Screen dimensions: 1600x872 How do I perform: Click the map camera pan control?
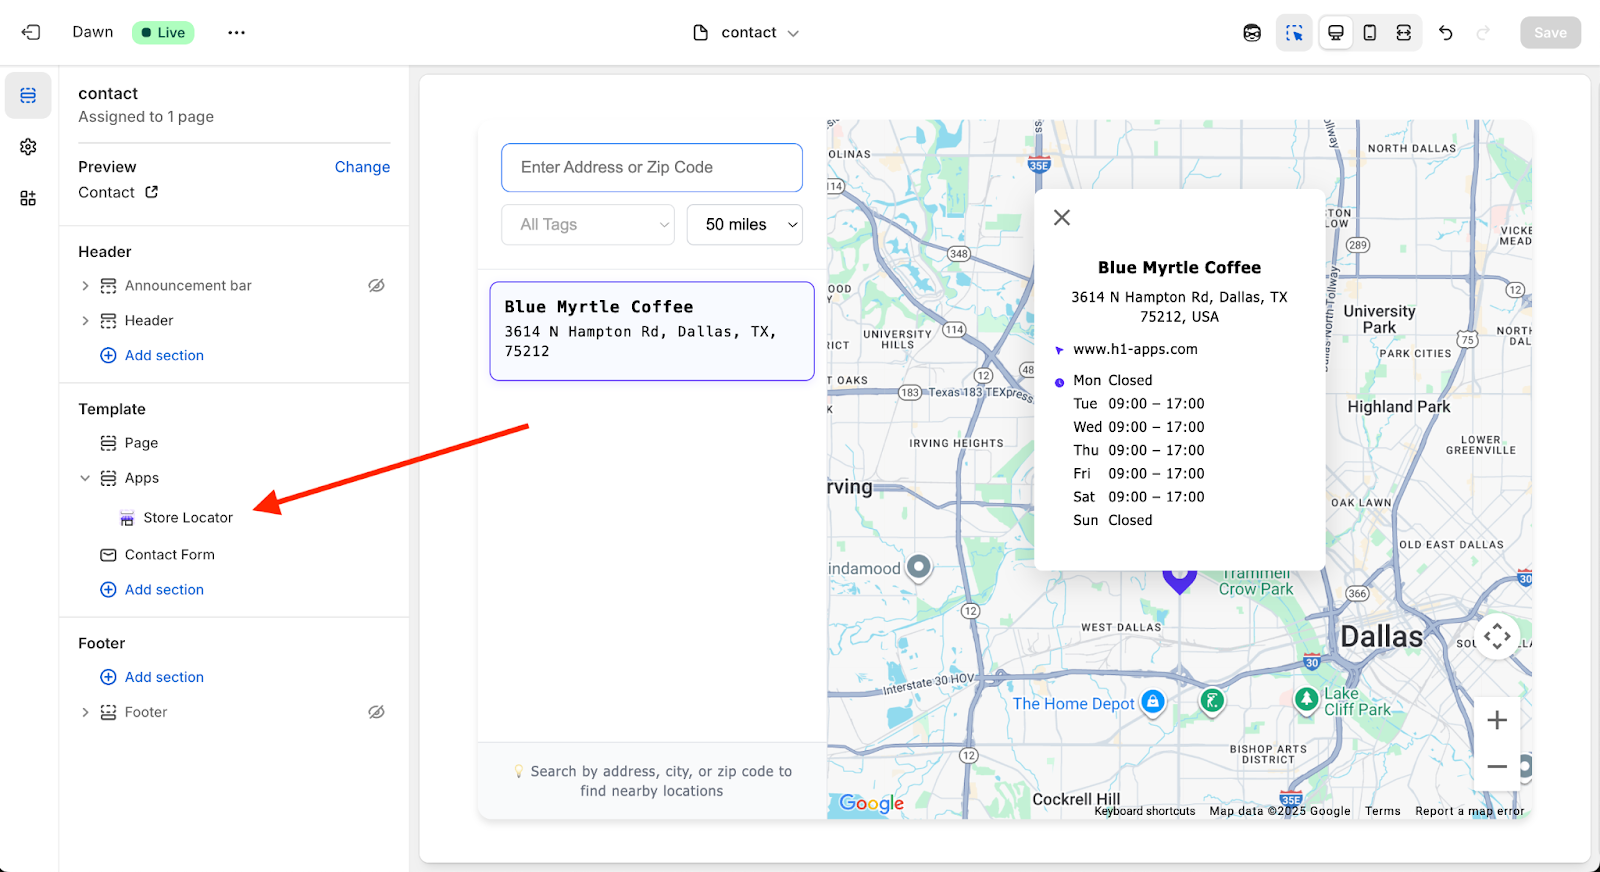click(x=1497, y=637)
